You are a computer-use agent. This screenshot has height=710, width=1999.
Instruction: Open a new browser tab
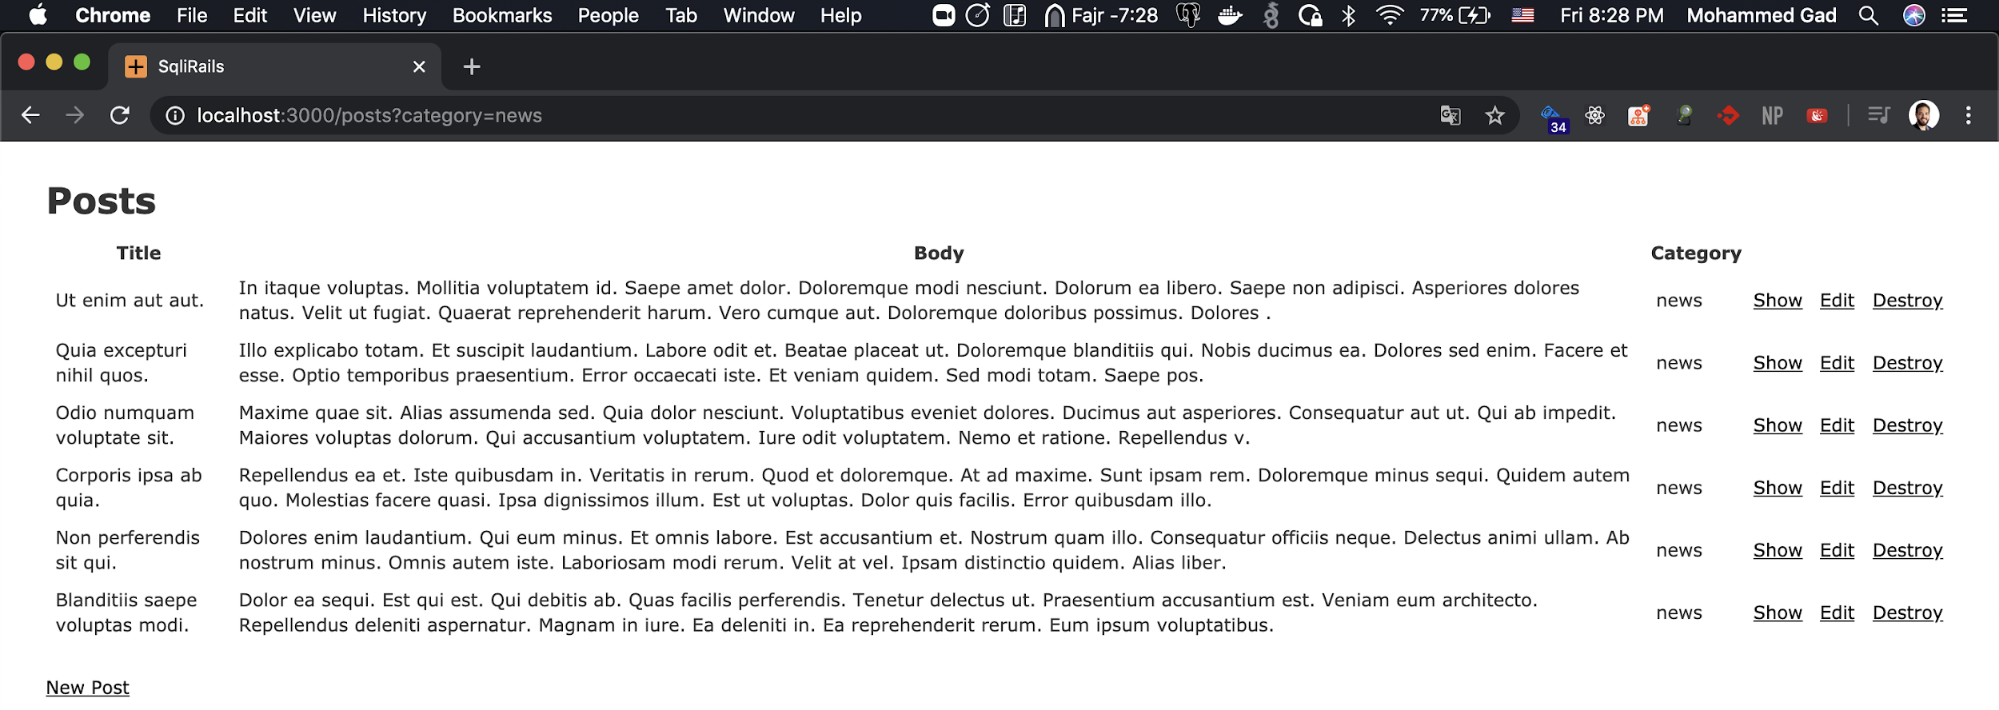(x=472, y=67)
